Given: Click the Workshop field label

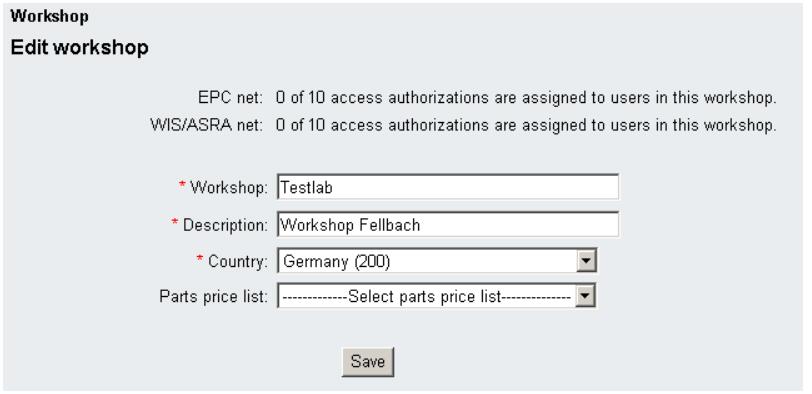Looking at the screenshot, I should pyautogui.click(x=229, y=187).
